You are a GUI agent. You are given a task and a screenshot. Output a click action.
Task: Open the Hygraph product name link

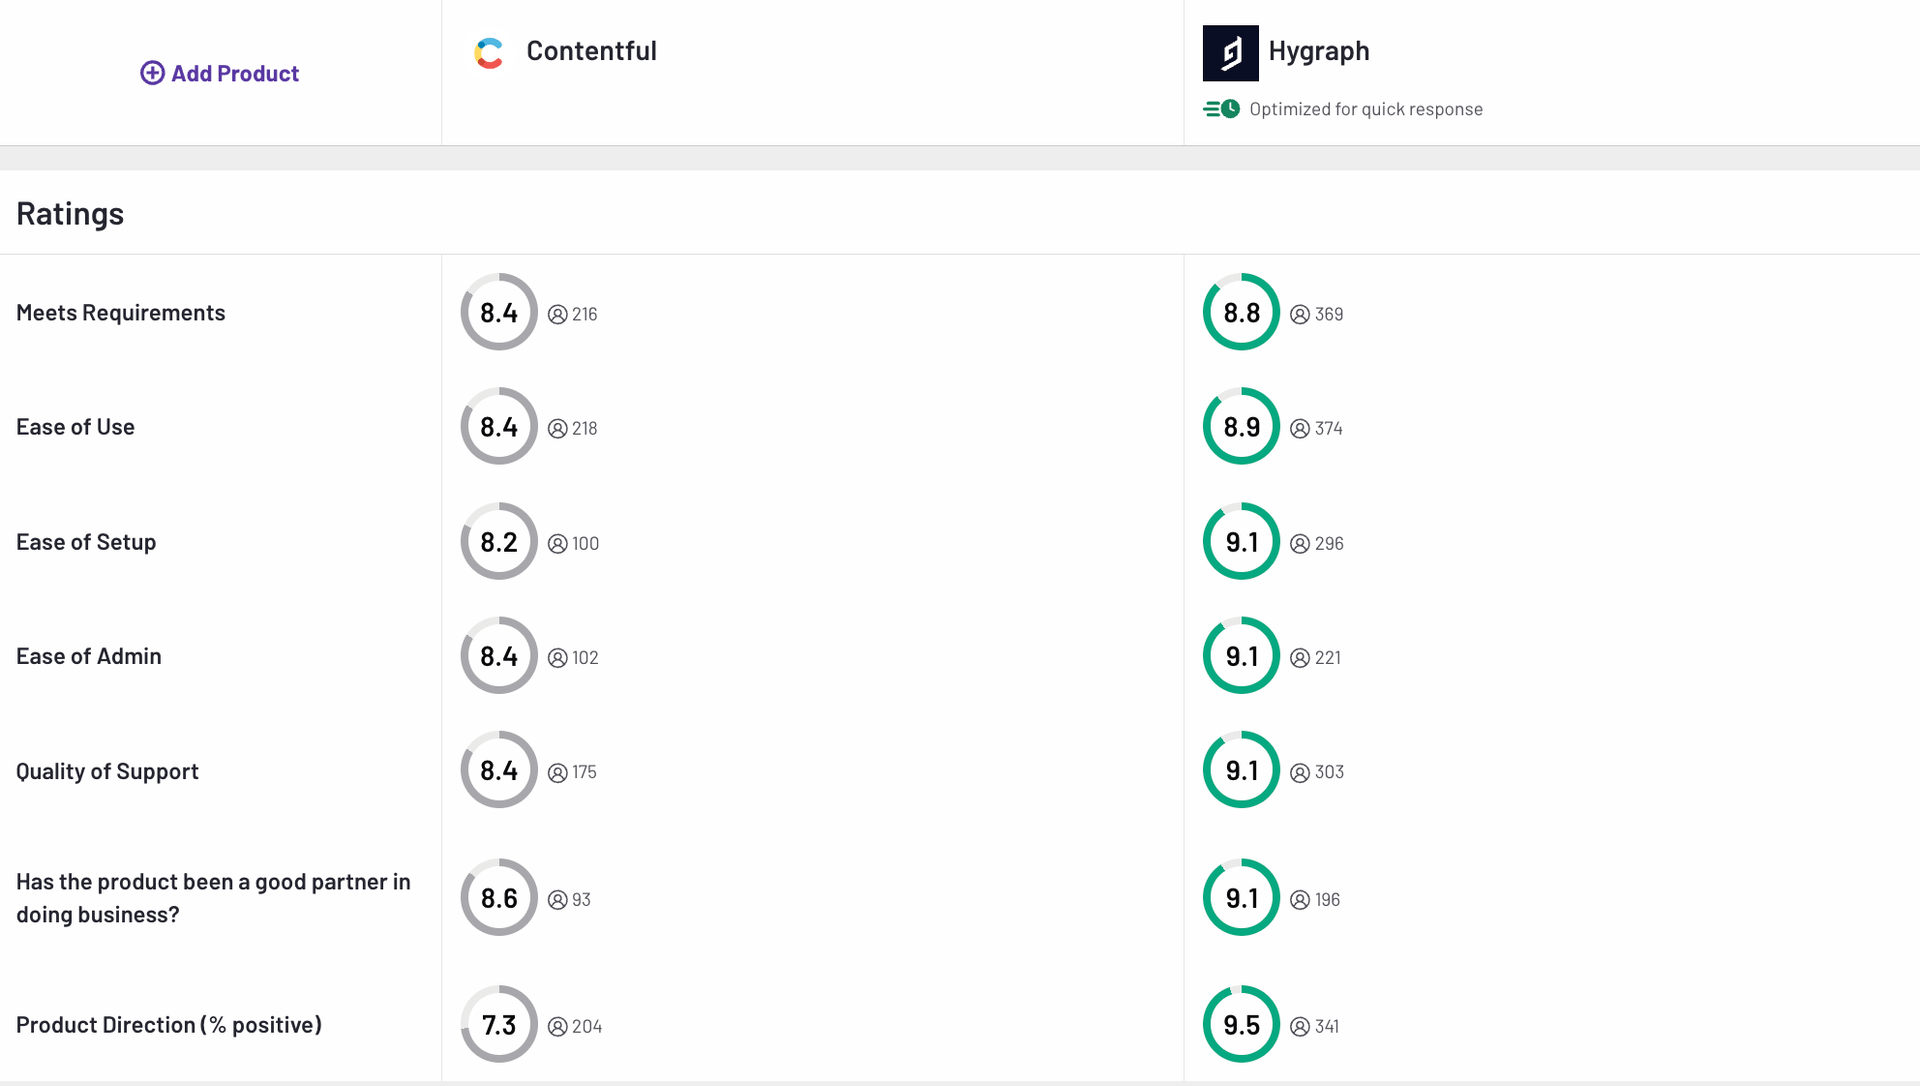tap(1318, 51)
